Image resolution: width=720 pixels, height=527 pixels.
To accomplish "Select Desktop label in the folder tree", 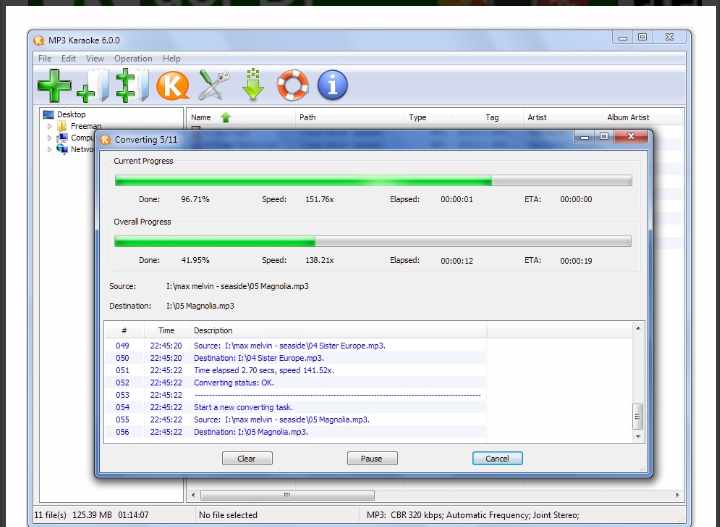I will [71, 114].
